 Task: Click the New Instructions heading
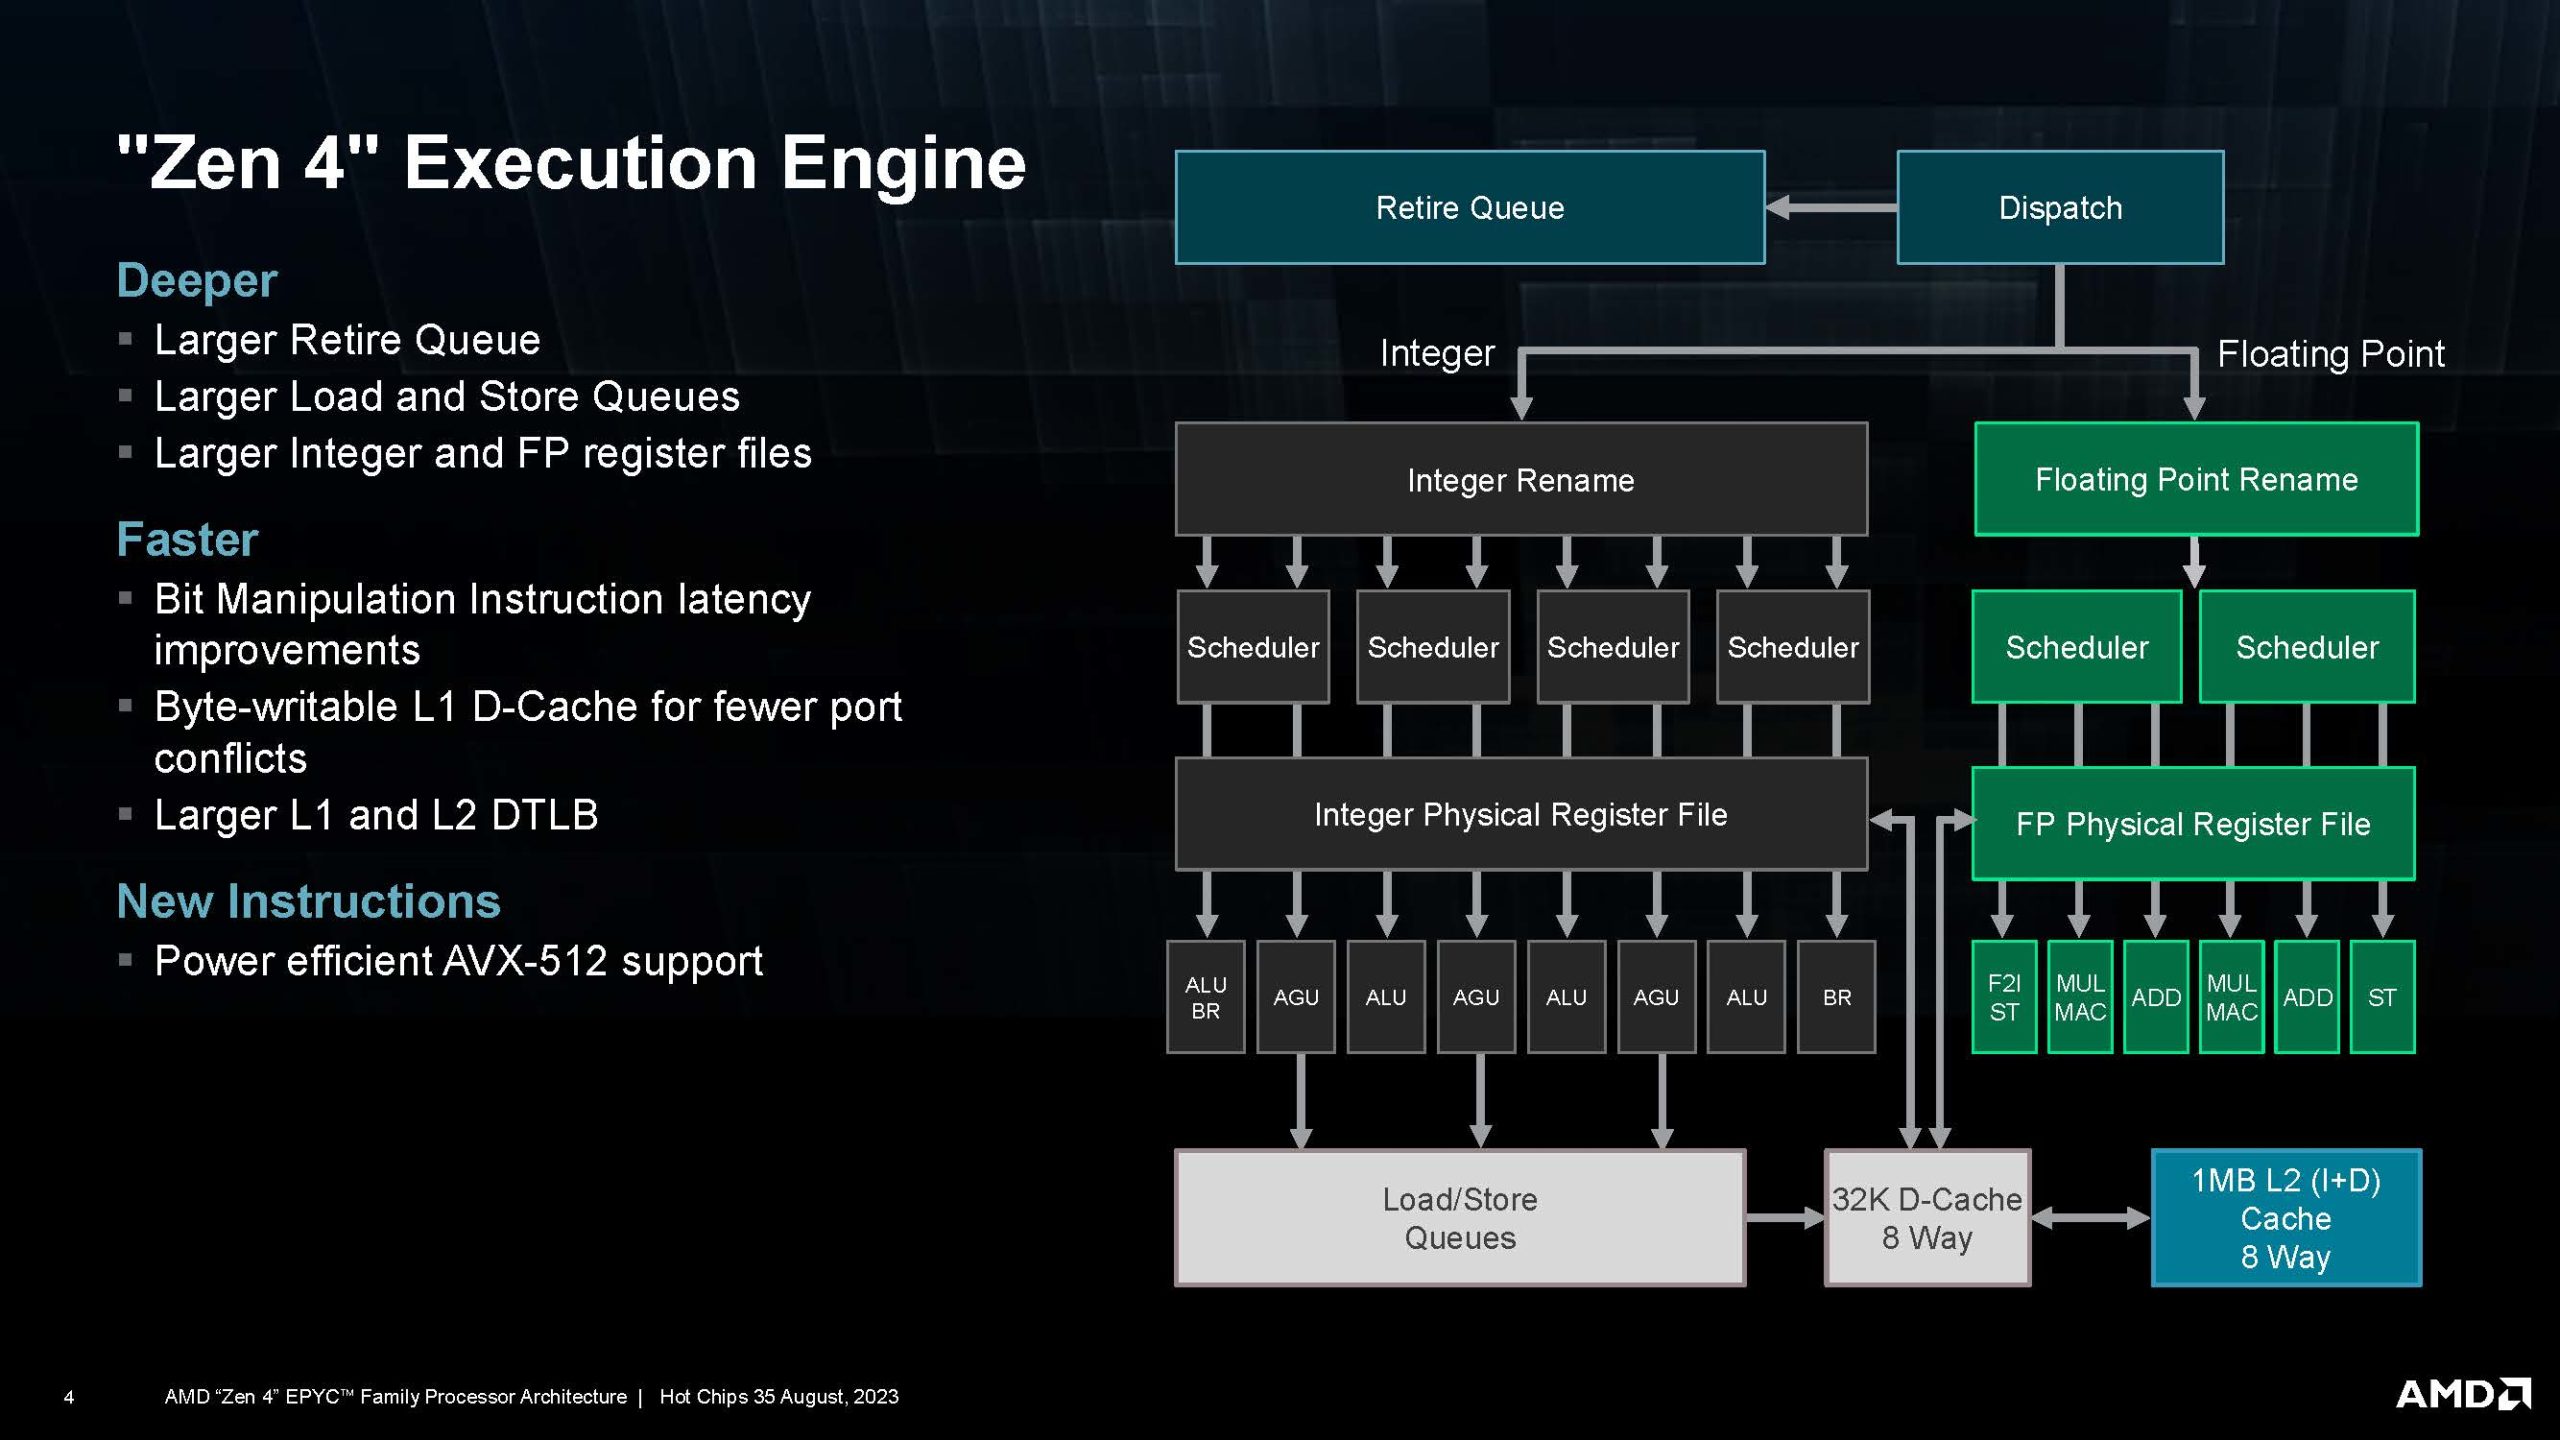[x=308, y=901]
